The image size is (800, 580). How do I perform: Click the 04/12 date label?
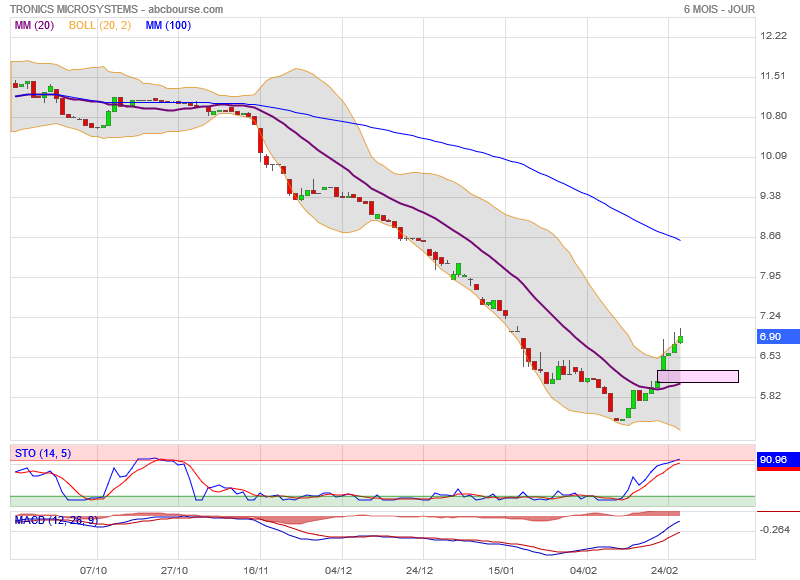338,570
